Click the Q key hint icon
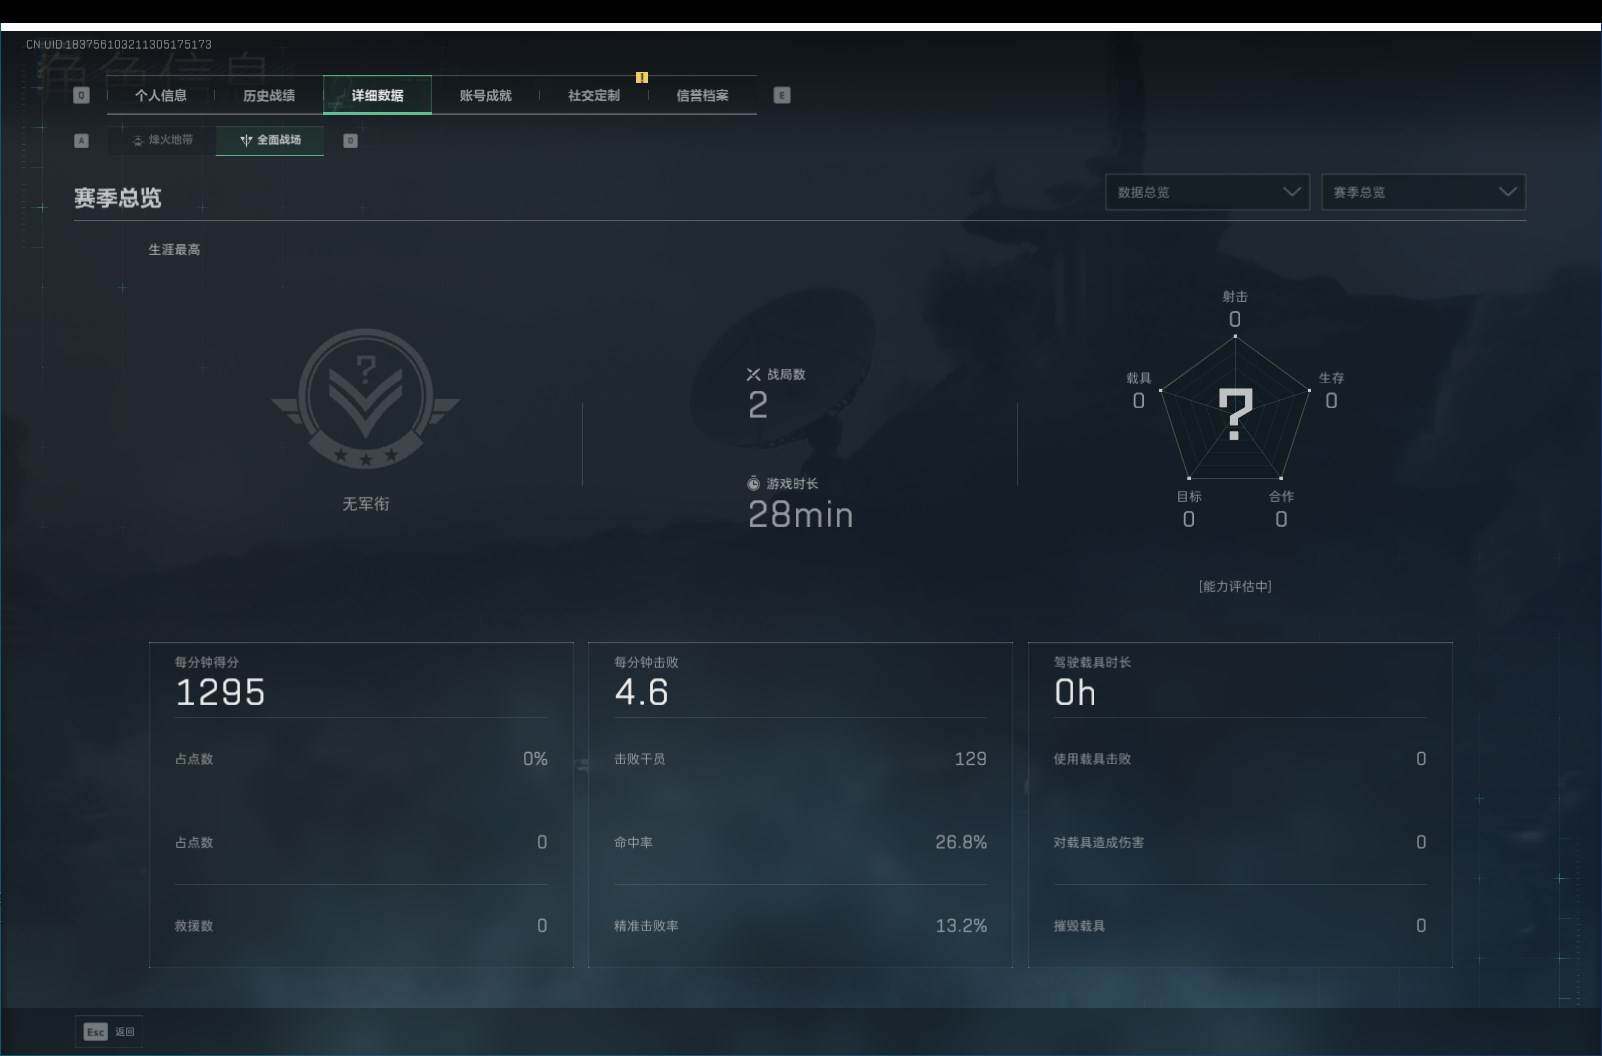Image resolution: width=1602 pixels, height=1056 pixels. pyautogui.click(x=82, y=95)
